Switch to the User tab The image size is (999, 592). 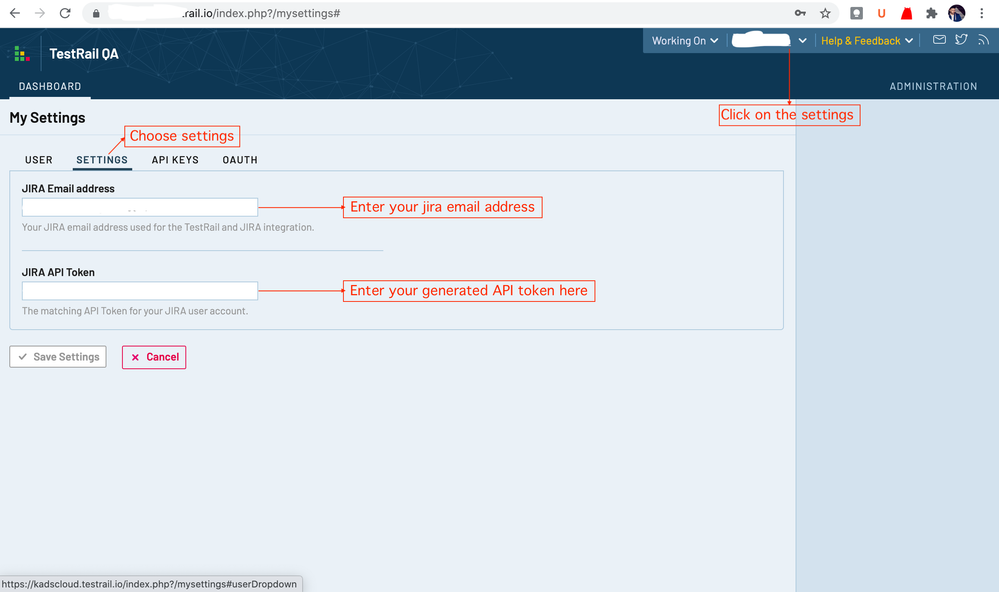[39, 160]
